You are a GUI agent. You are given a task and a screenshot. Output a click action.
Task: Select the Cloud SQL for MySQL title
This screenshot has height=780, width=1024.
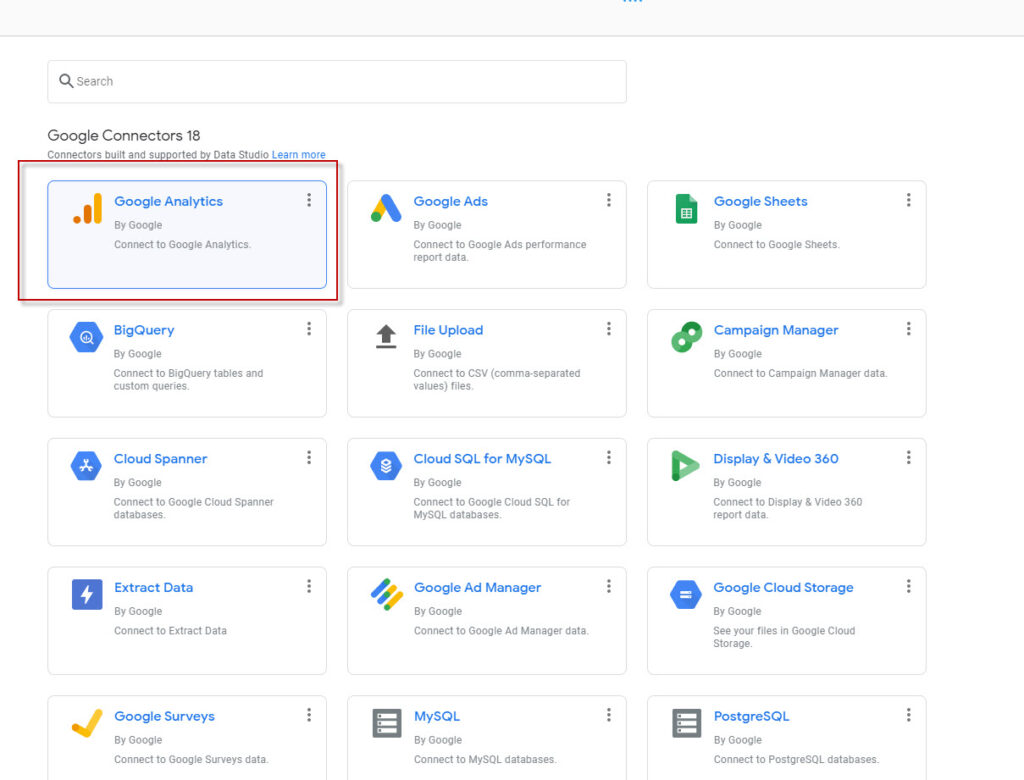point(482,459)
